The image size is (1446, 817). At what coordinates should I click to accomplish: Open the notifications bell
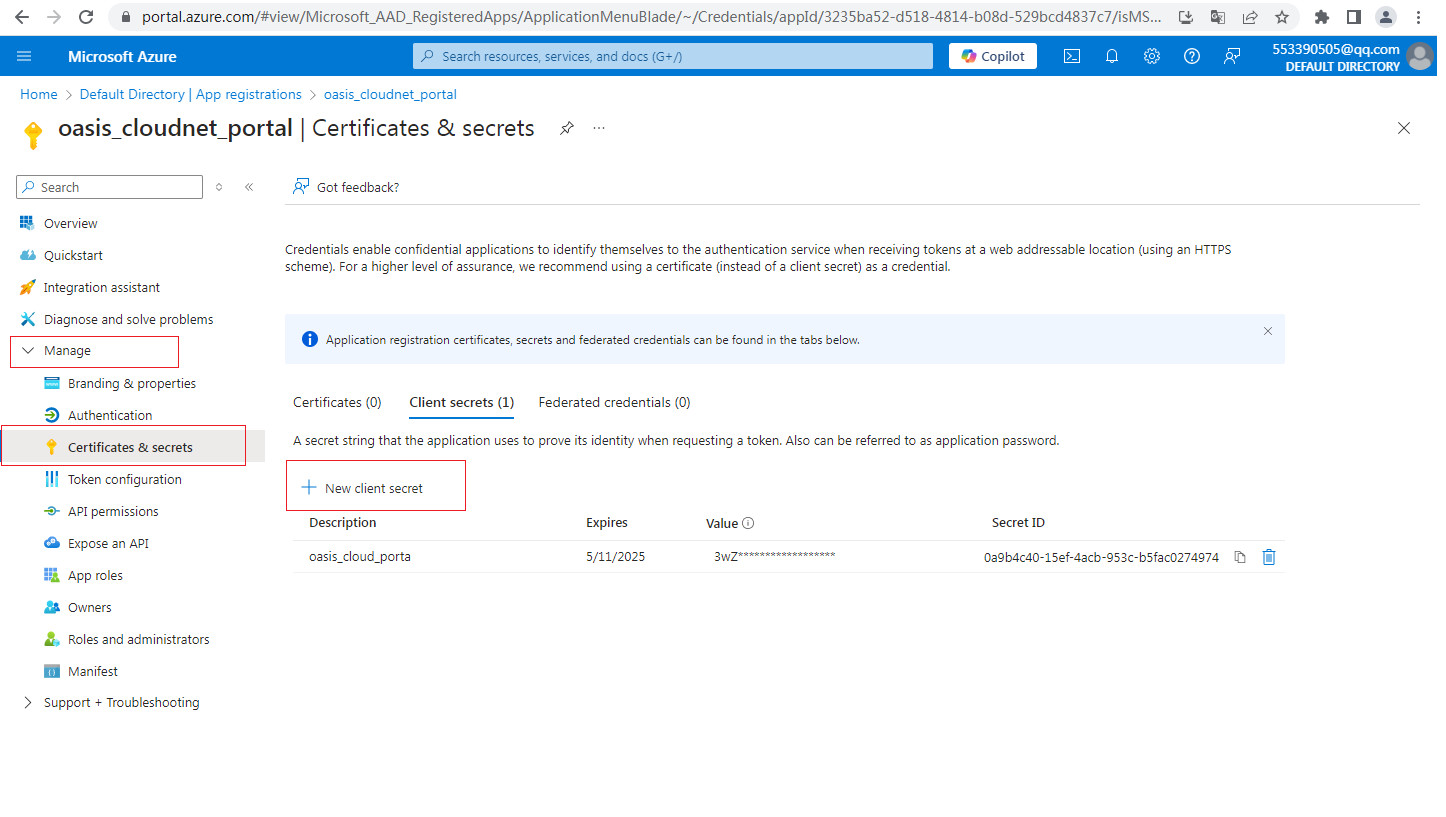1111,56
